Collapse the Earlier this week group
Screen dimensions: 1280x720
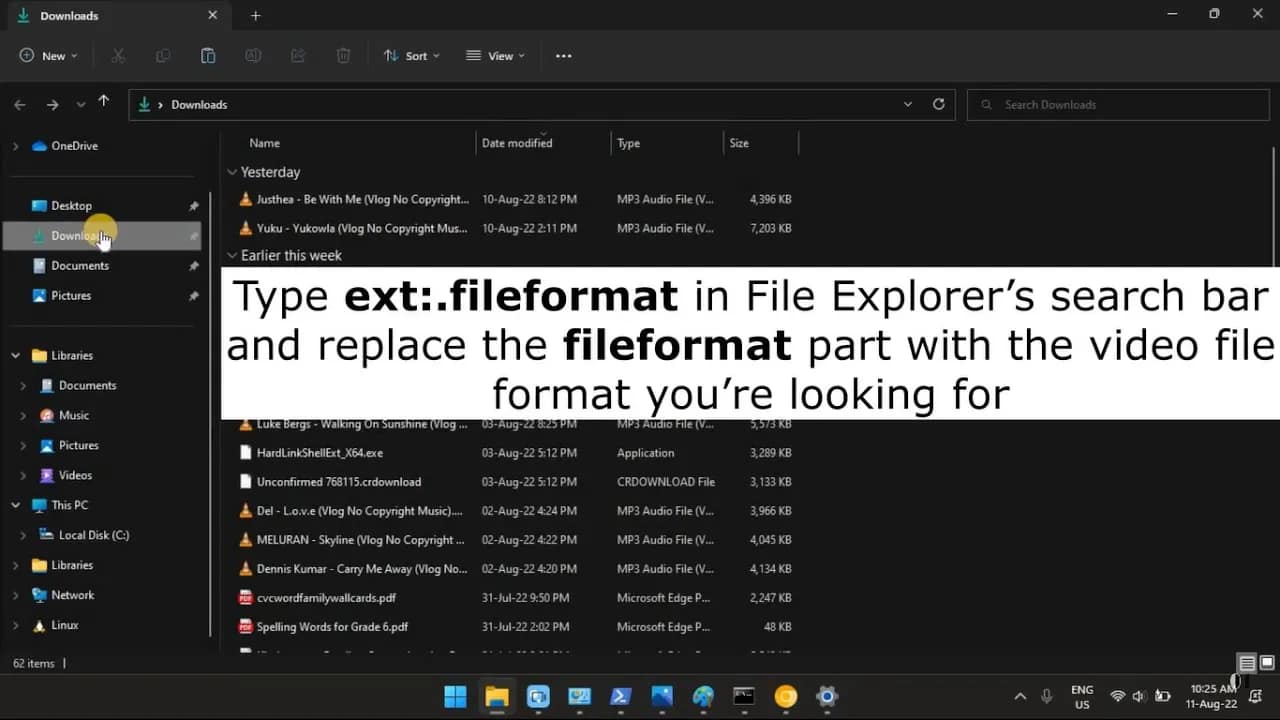(232, 255)
